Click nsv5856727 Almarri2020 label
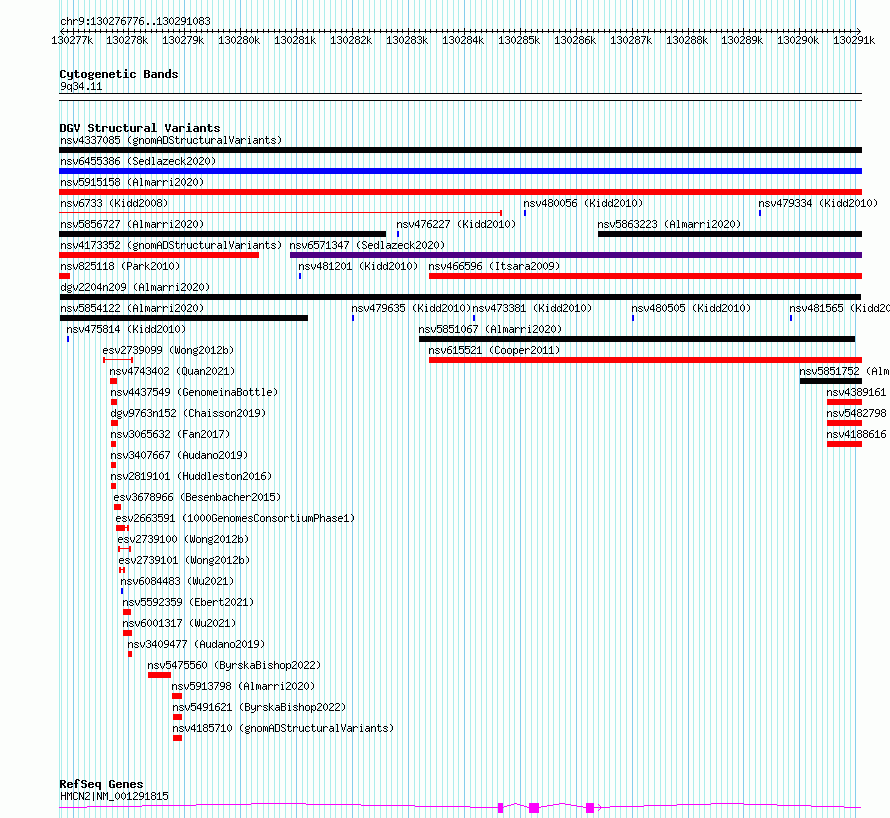The width and height of the screenshot is (890, 818). coord(132,224)
